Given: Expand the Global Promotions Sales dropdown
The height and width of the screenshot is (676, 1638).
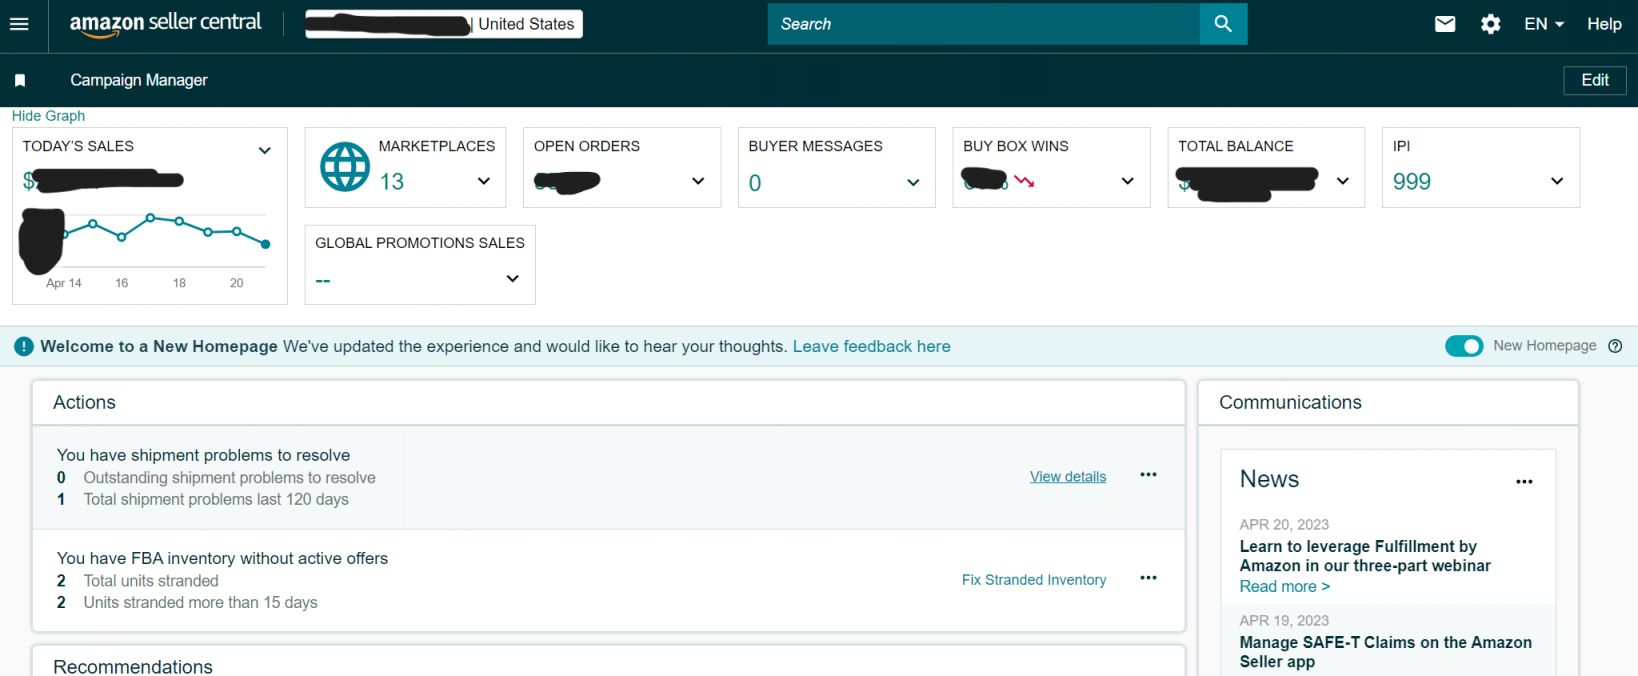Looking at the screenshot, I should tap(513, 278).
